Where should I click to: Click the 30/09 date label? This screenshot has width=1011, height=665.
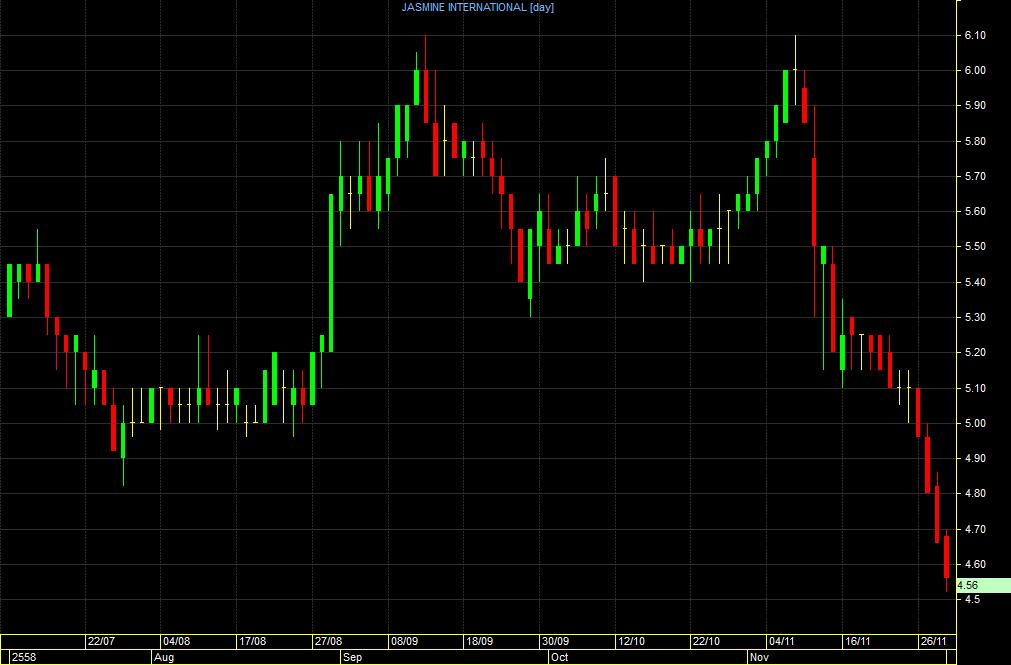pos(555,642)
